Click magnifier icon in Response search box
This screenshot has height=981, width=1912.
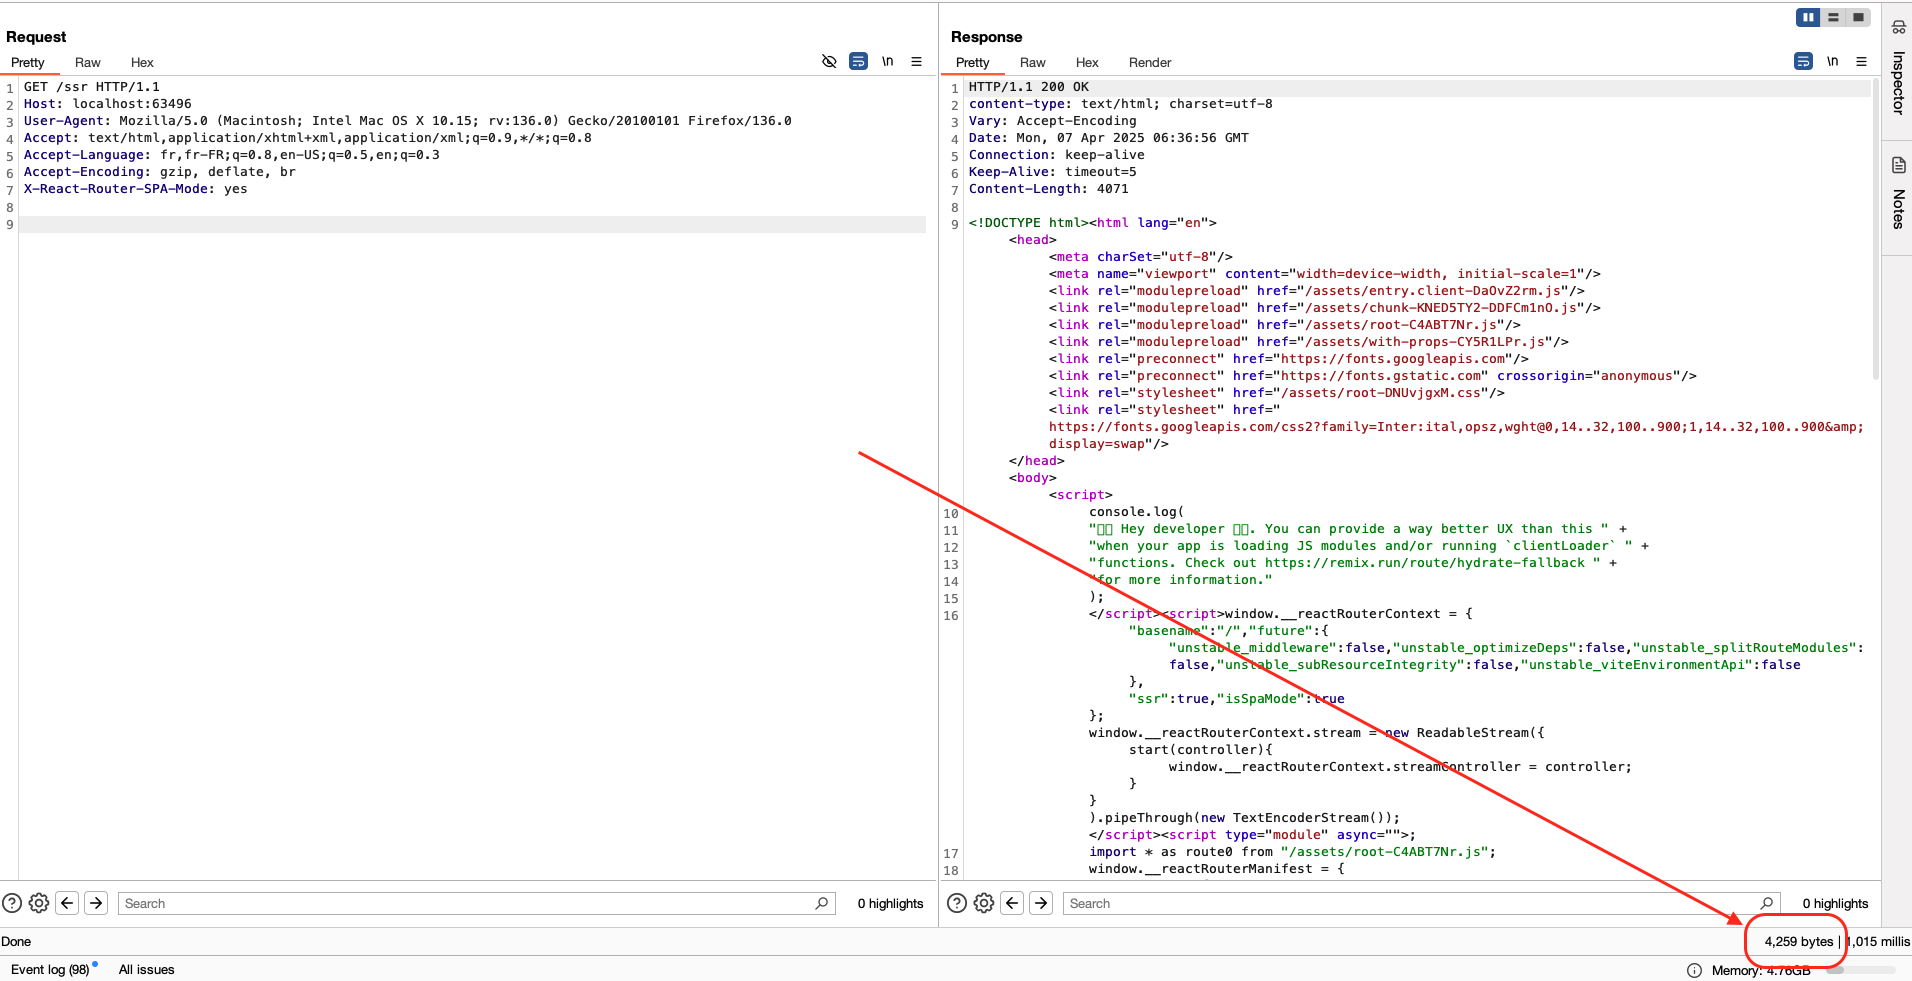tap(1767, 903)
